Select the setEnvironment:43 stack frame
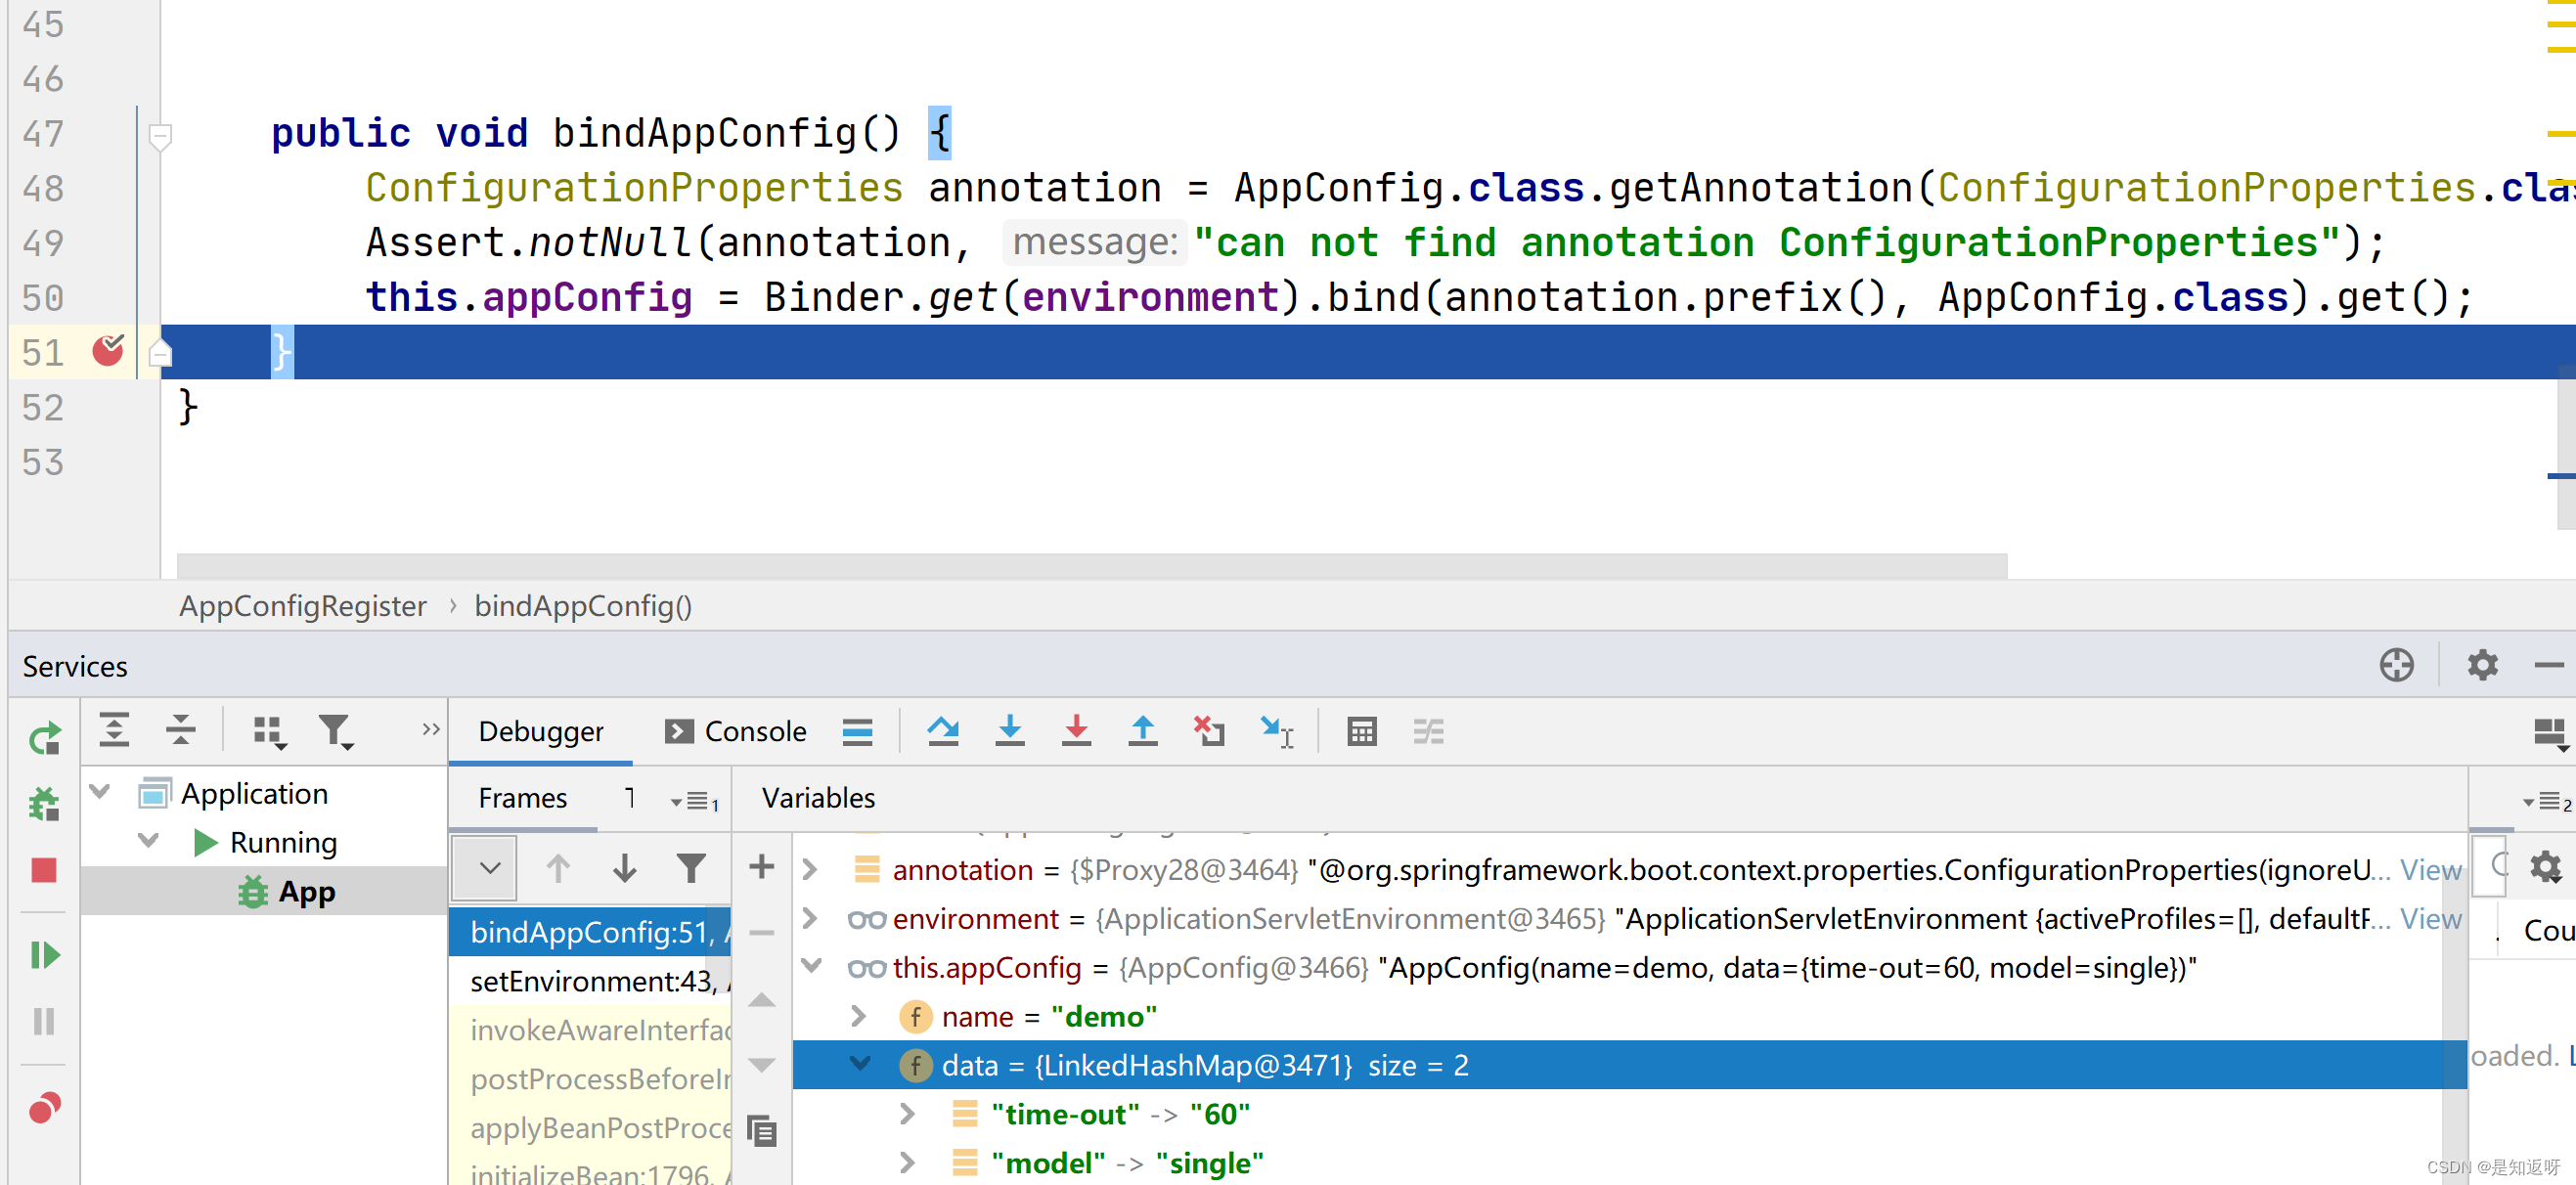 point(592,981)
